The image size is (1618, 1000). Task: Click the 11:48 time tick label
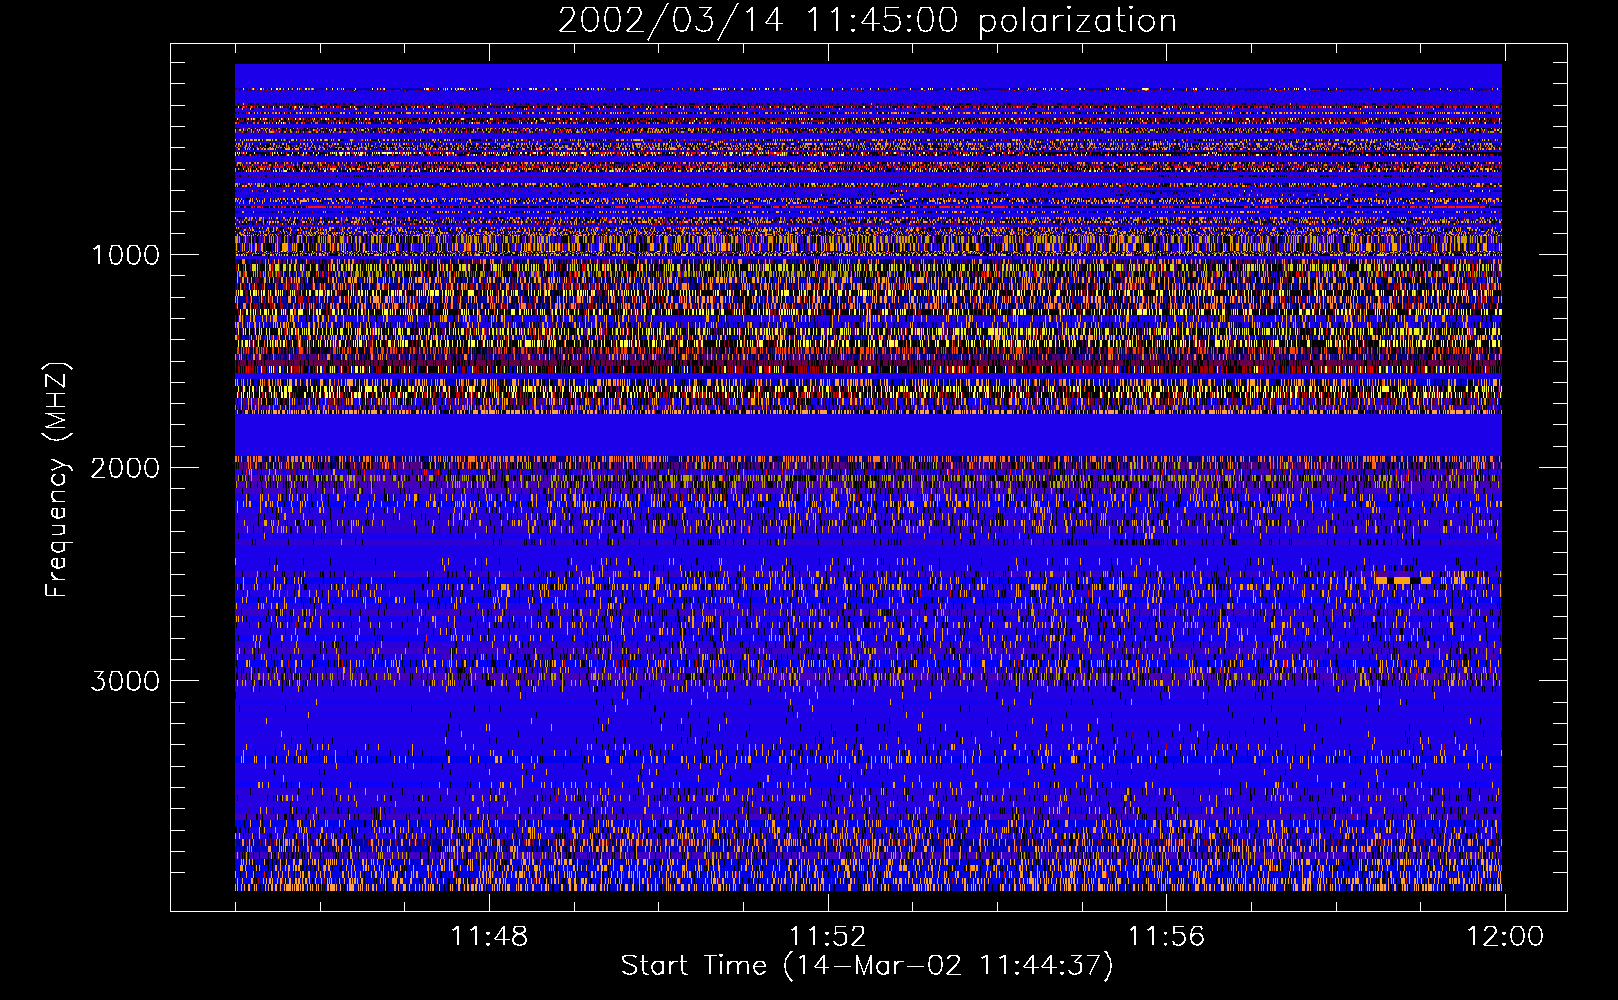tap(489, 937)
